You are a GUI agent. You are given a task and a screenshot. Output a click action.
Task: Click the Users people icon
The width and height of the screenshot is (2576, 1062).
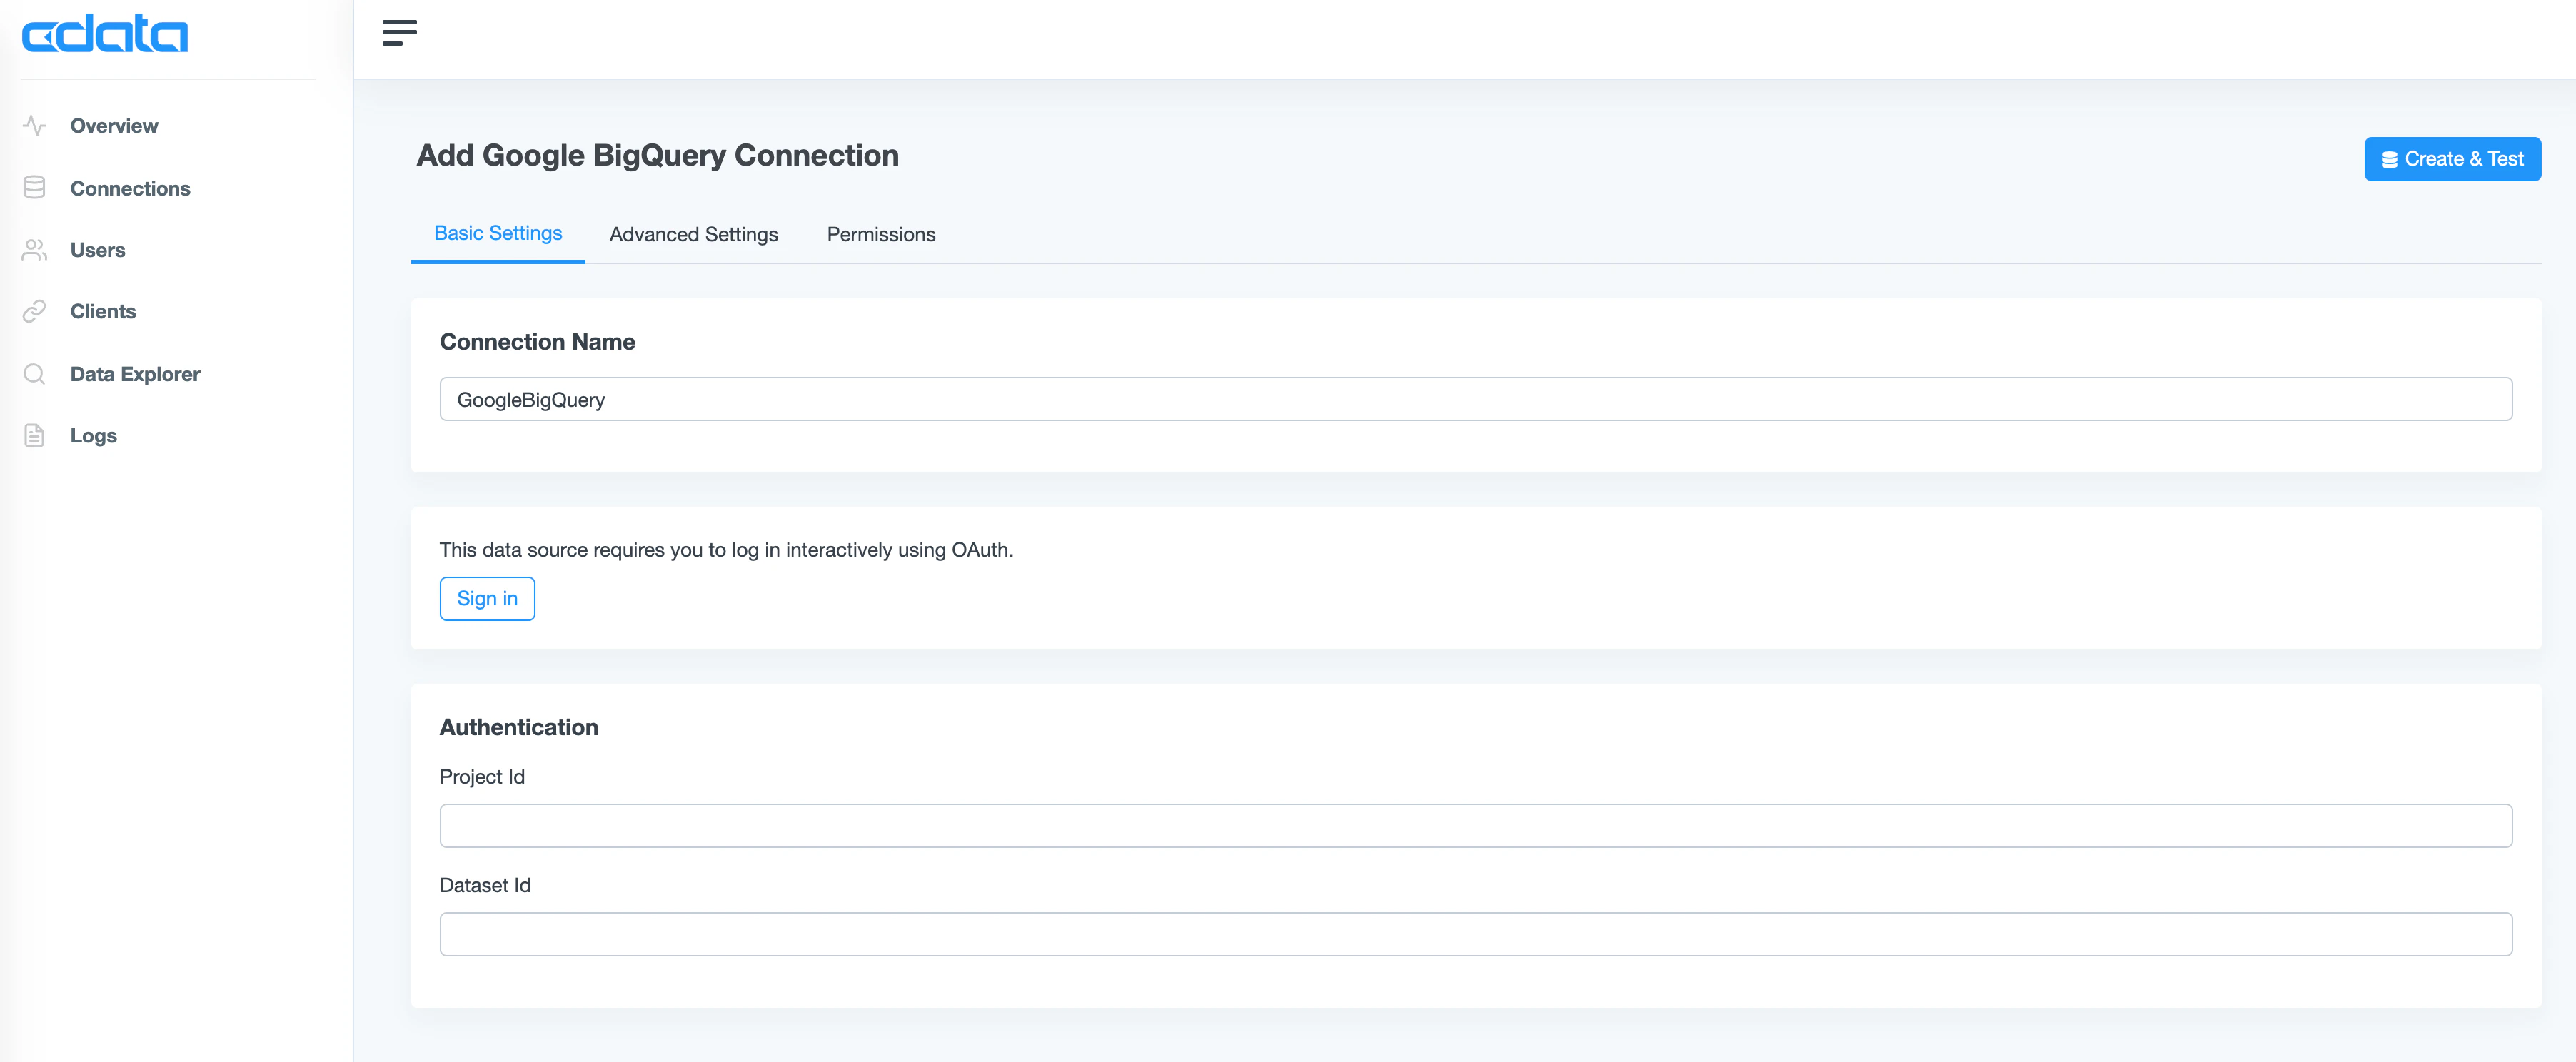click(x=34, y=250)
